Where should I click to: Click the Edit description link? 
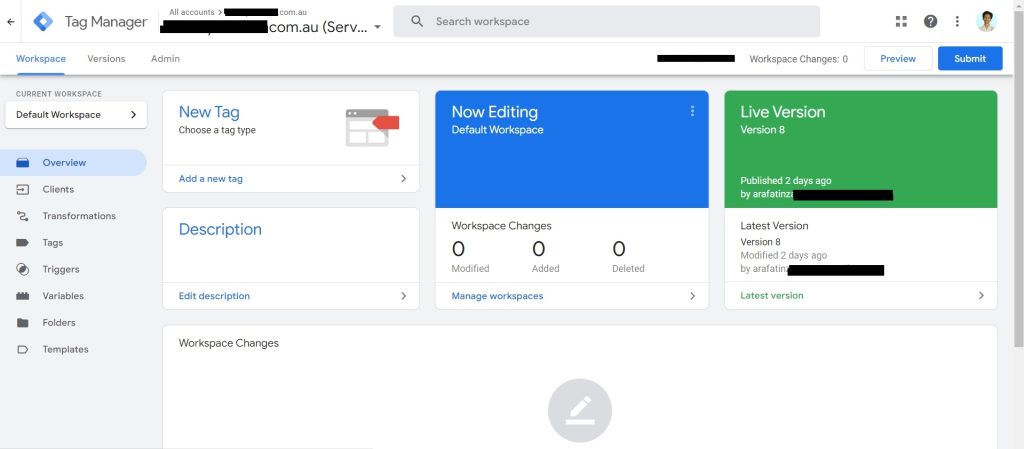(x=214, y=296)
